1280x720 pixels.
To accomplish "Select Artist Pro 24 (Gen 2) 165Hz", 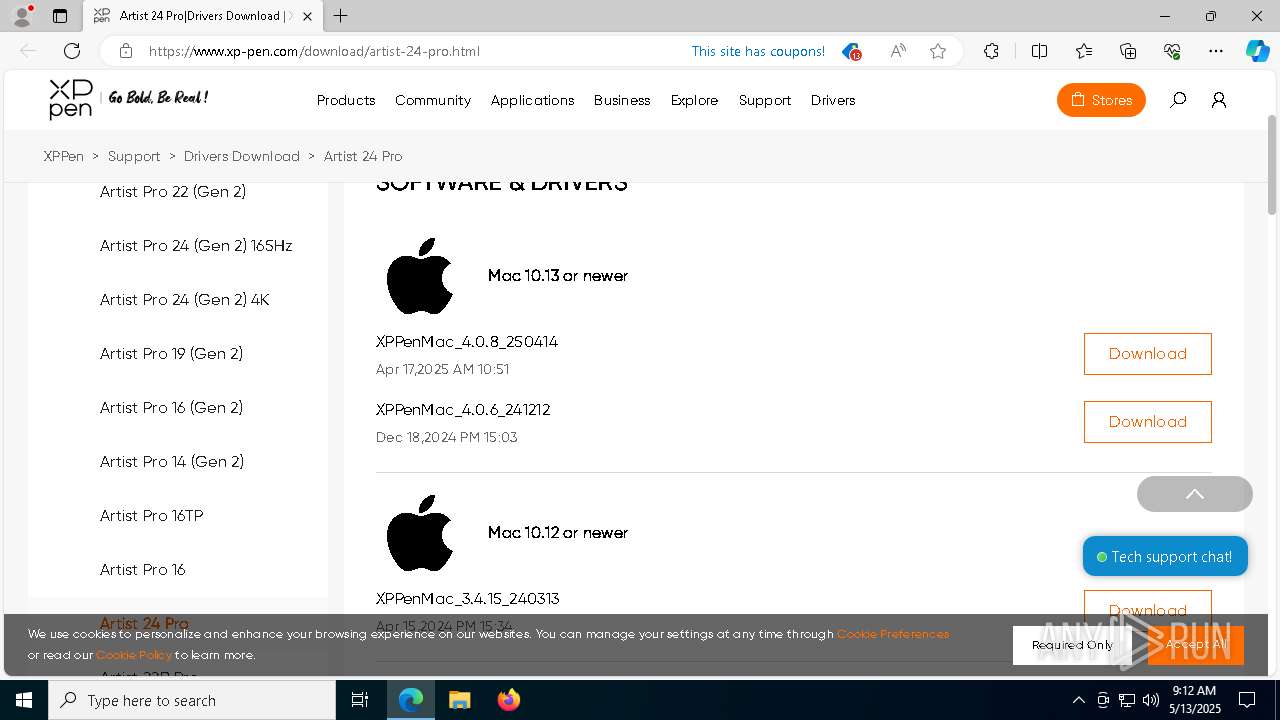I will 196,245.
